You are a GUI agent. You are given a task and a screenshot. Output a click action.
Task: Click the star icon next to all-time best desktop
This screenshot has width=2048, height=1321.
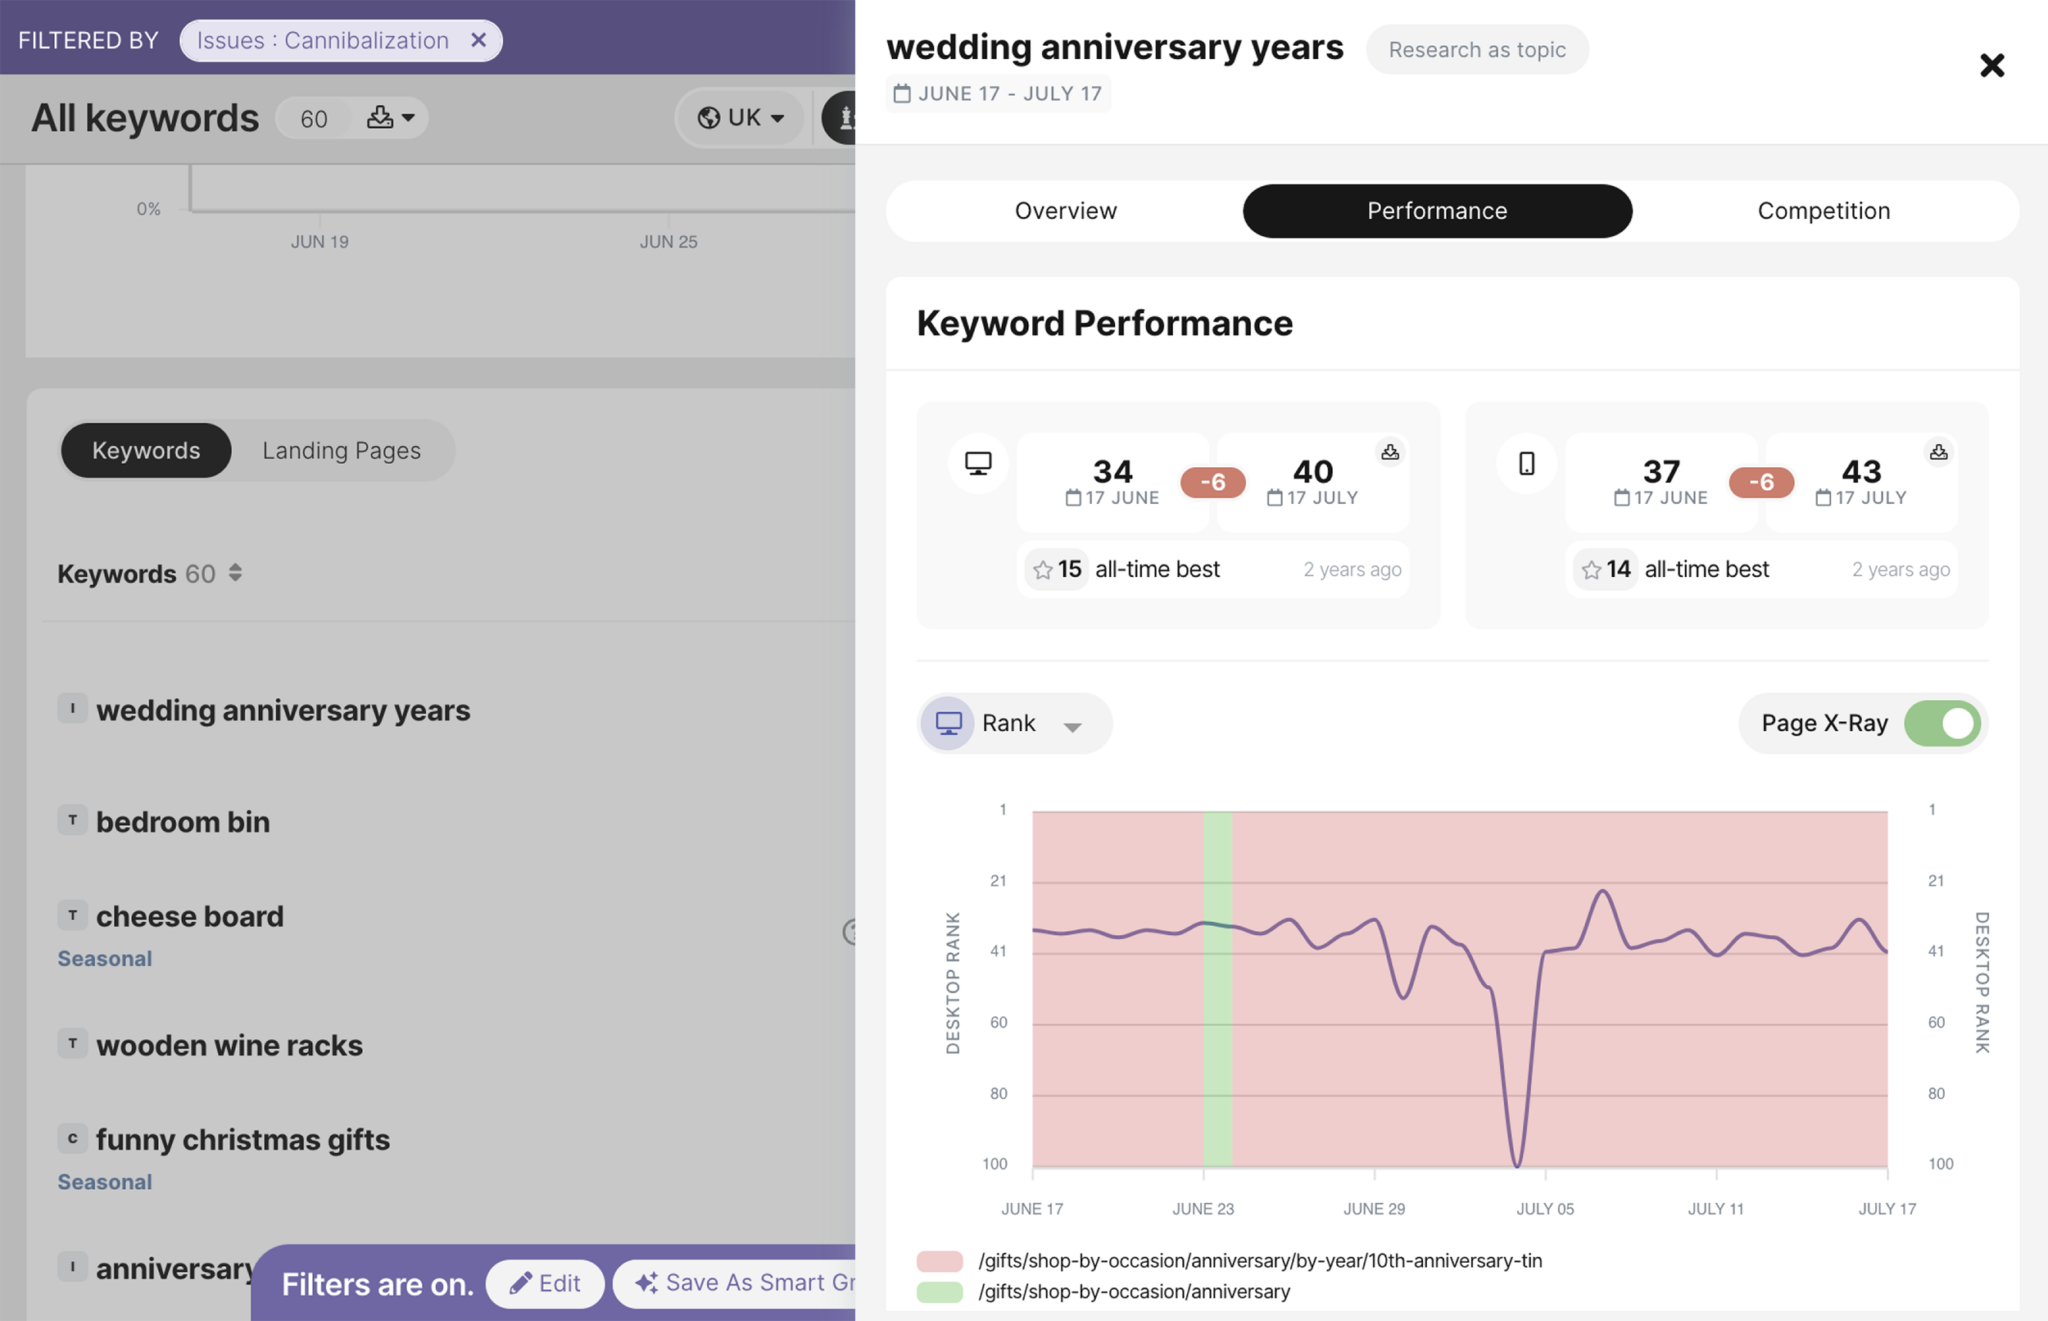pos(1040,569)
